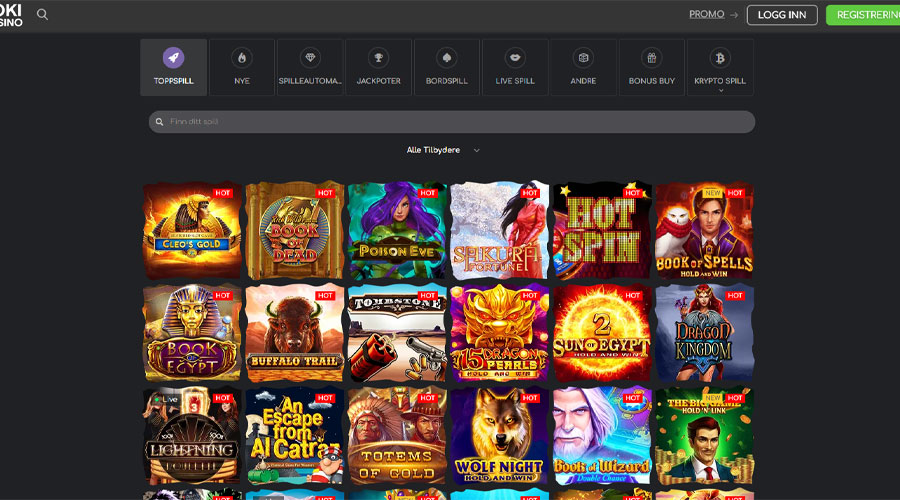The width and height of the screenshot is (900, 500).
Task: Click the arrow icon beside Promo
Action: pos(734,15)
